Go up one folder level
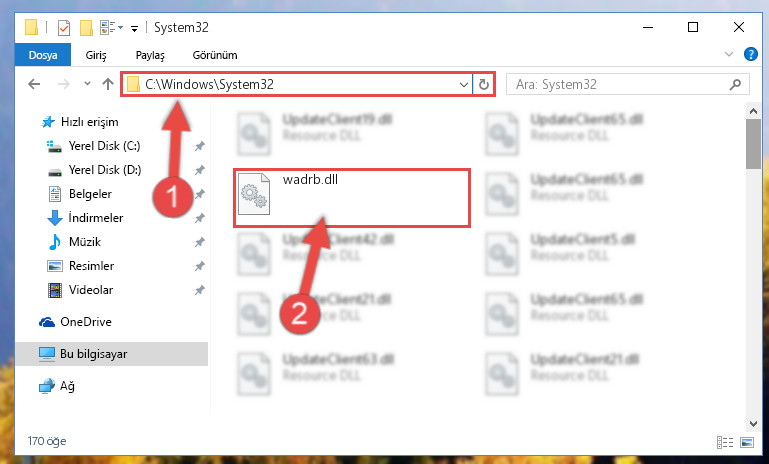The width and height of the screenshot is (769, 464). tap(108, 84)
